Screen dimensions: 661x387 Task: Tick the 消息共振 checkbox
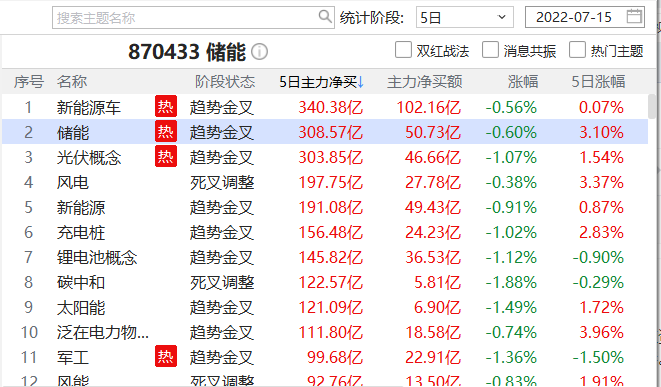click(490, 50)
